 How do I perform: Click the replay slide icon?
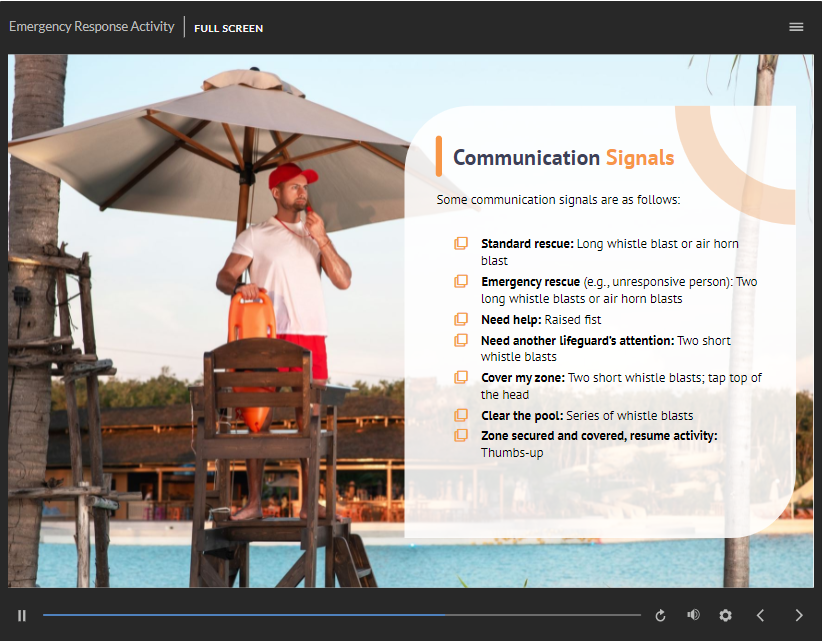tap(660, 616)
